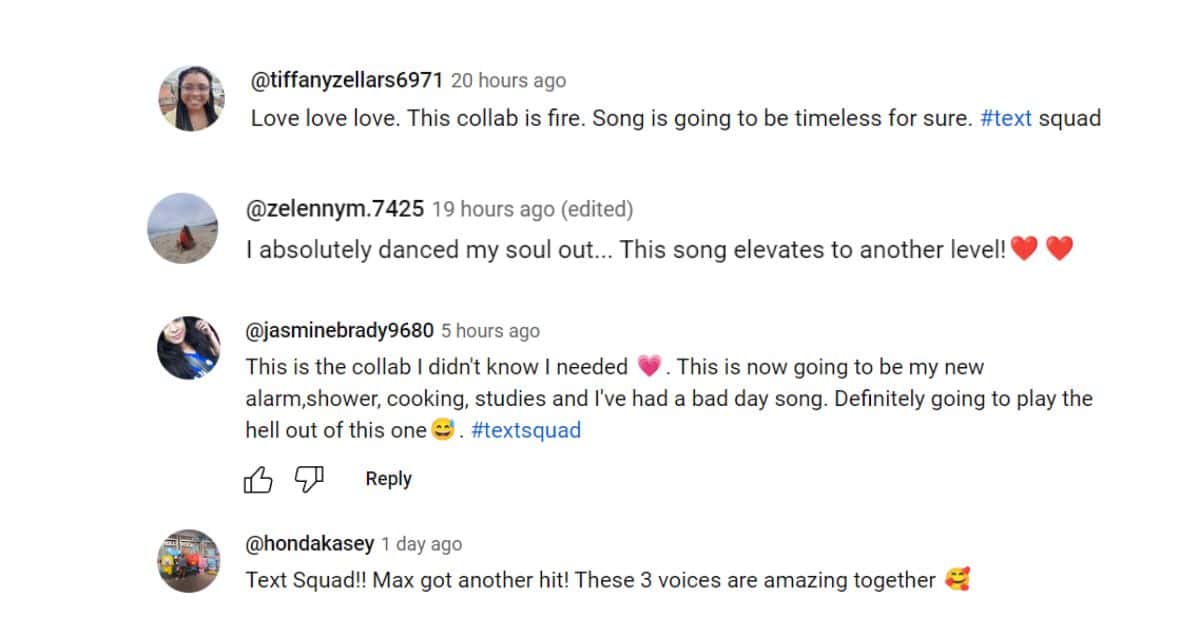Open the #text hashtag link
Image resolution: width=1200 pixels, height=630 pixels.
click(x=1006, y=118)
